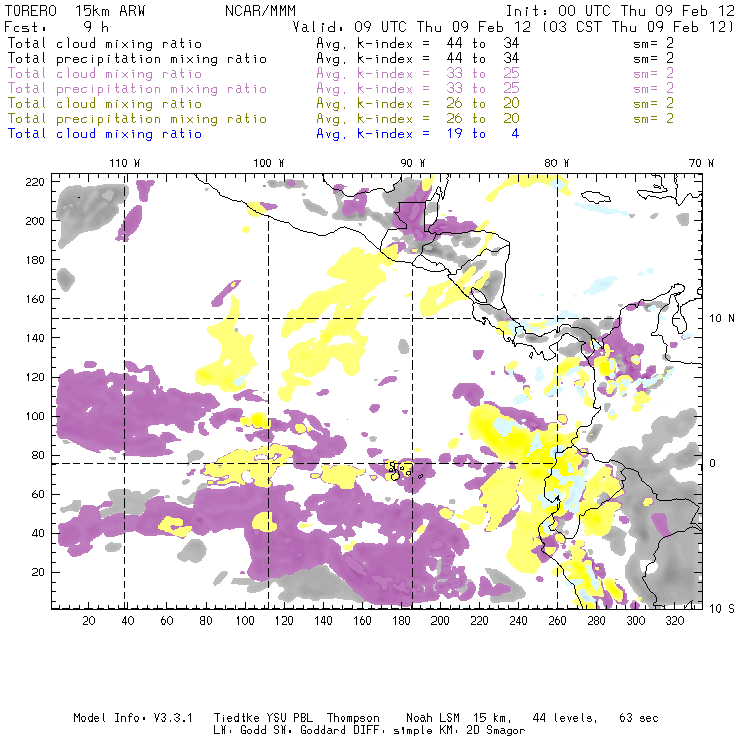Screen dimensions: 740x740
Task: Click the "Goddard DIFF," text
Action: [343, 731]
